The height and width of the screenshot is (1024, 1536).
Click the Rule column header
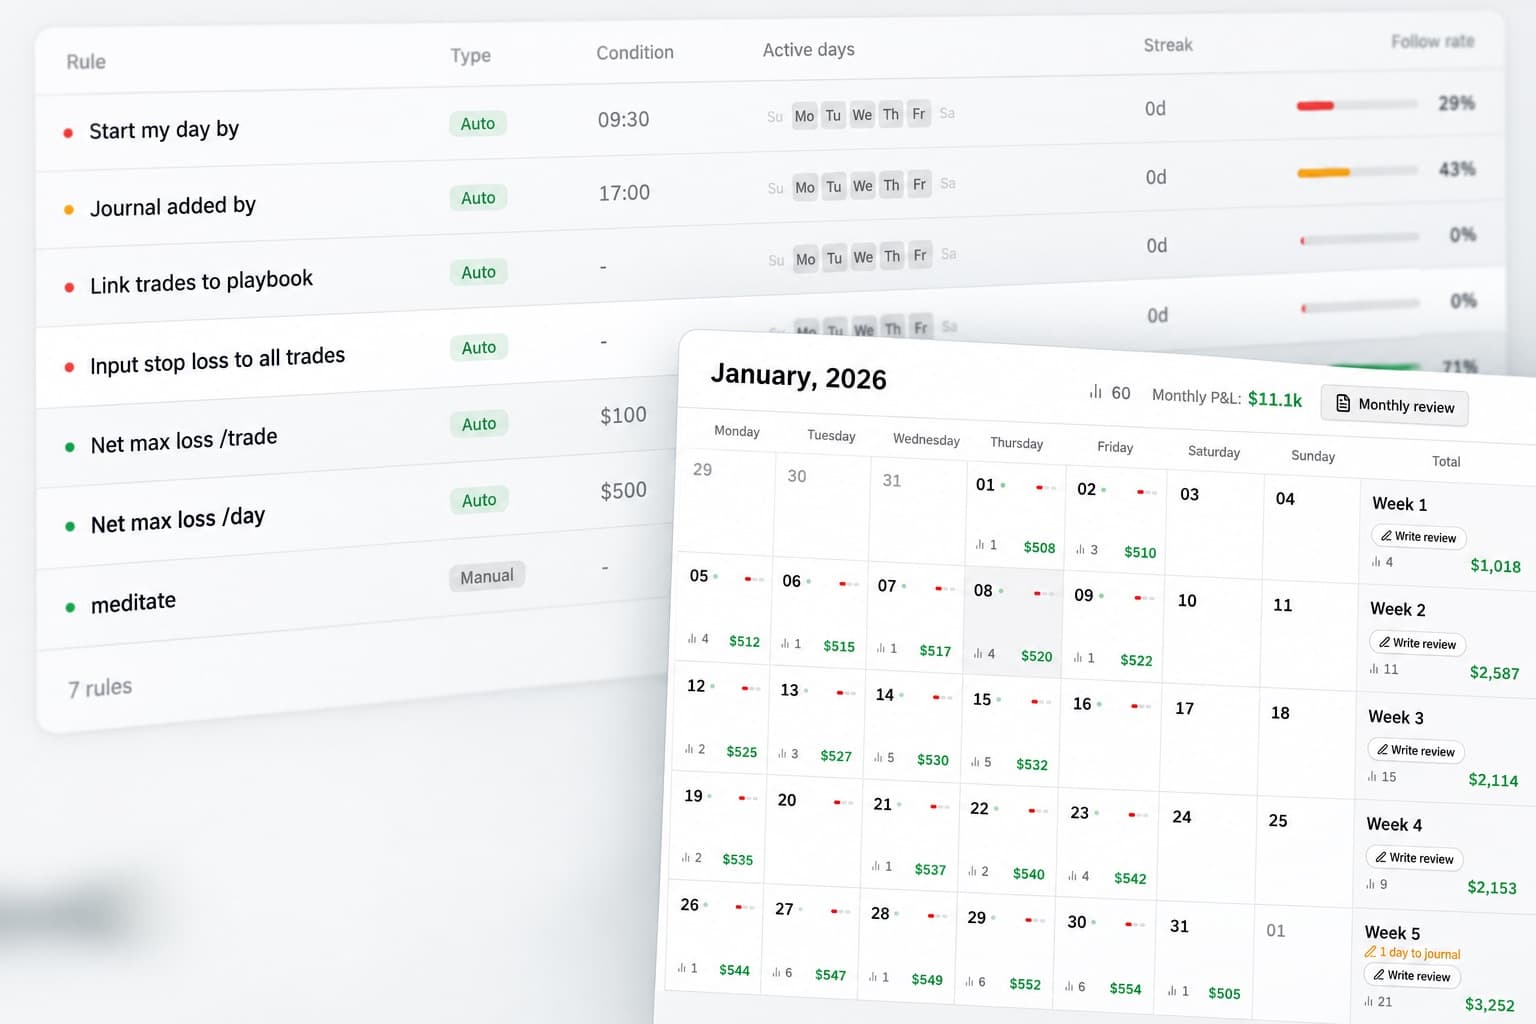pos(86,62)
